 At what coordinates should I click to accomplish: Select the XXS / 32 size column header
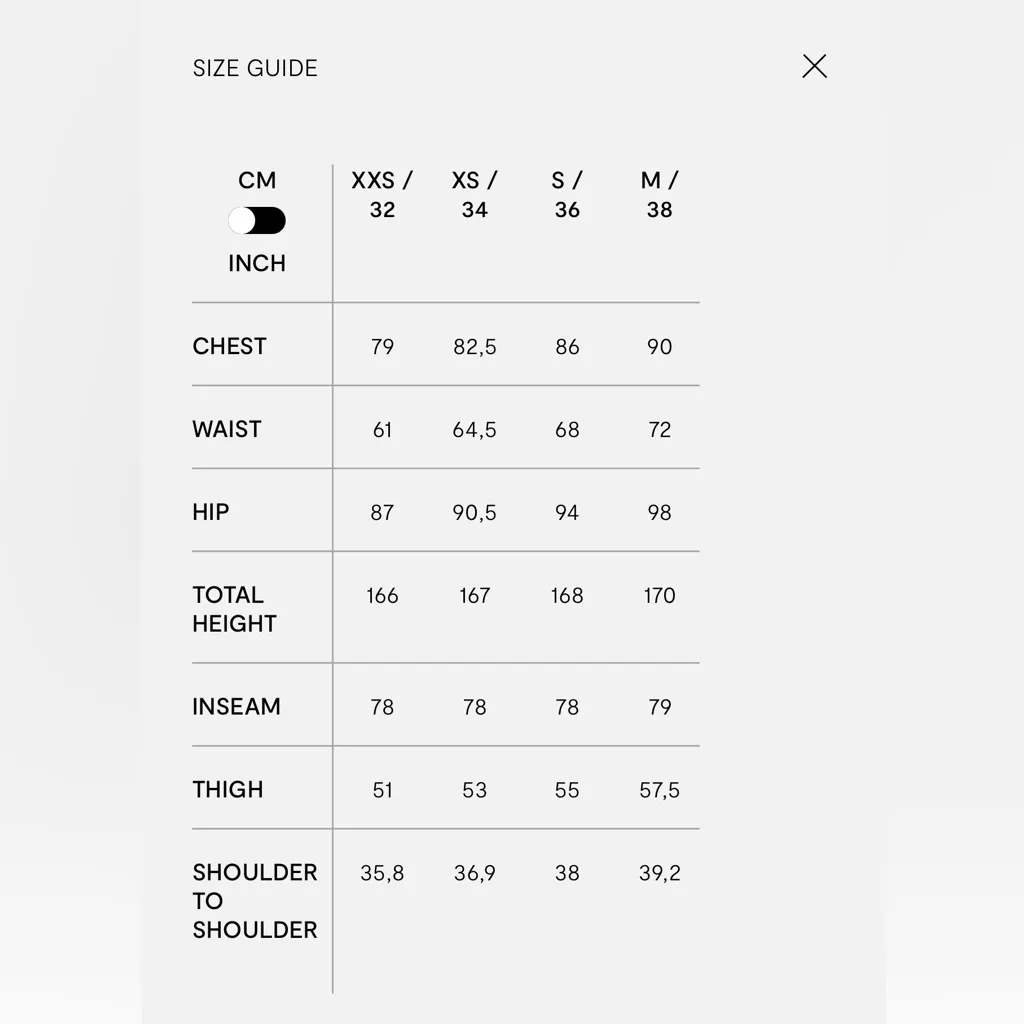[x=382, y=195]
